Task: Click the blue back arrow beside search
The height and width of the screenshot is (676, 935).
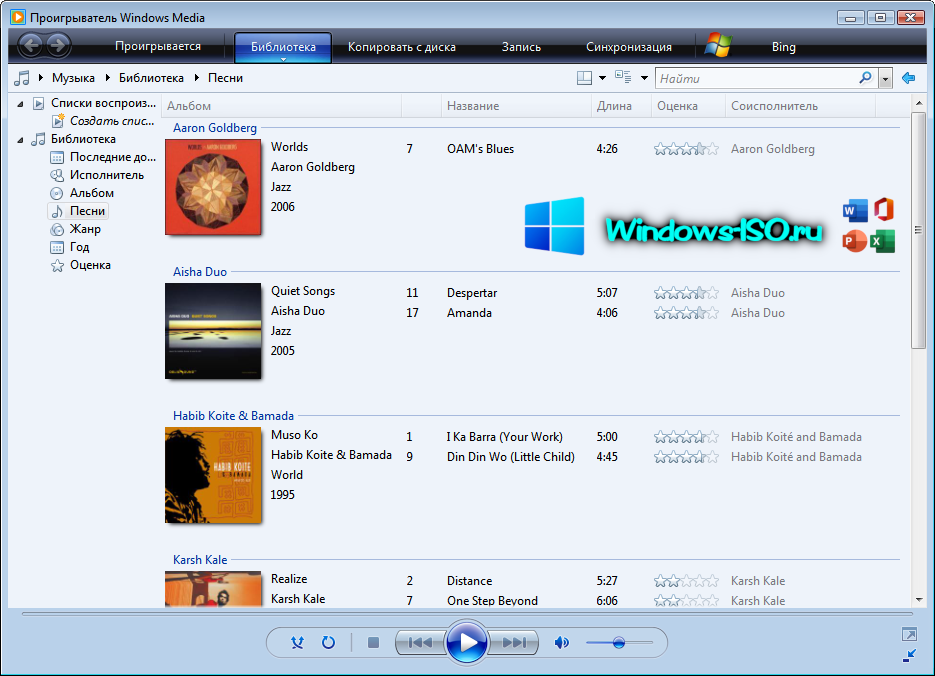Action: click(x=908, y=78)
